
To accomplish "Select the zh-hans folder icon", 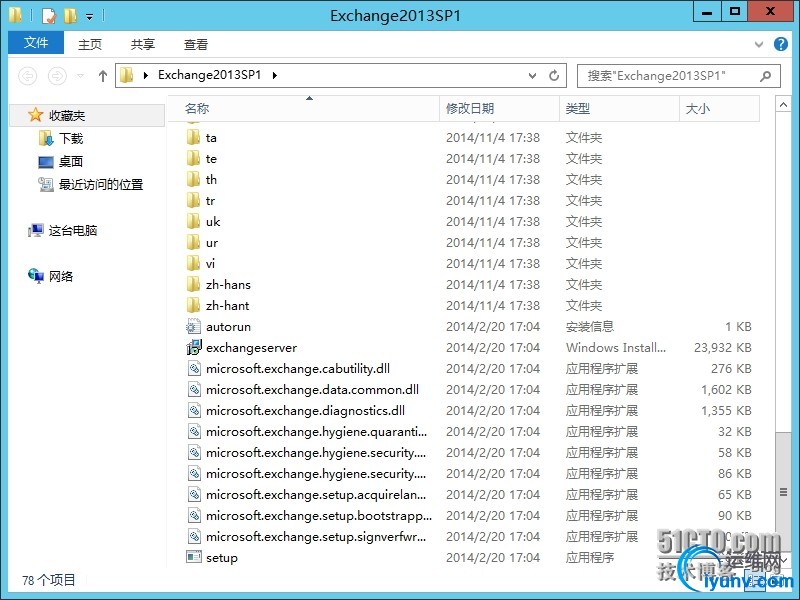I will (193, 285).
